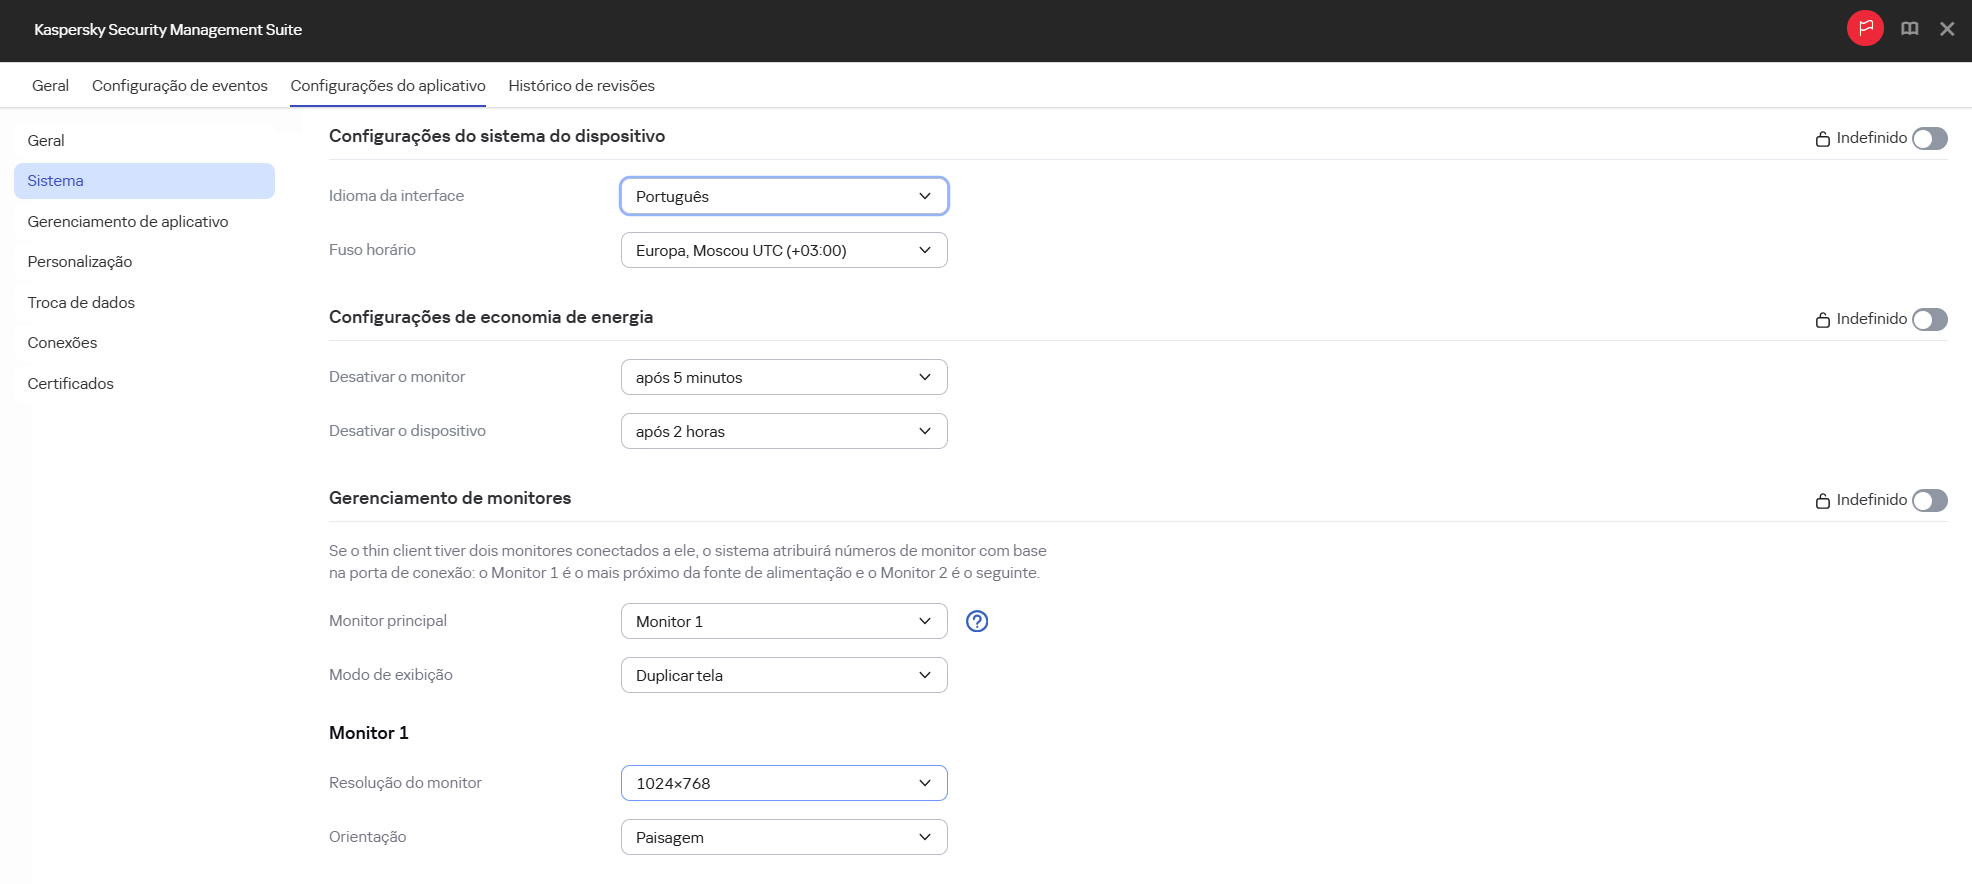Open the Idioma da interface dropdown
Viewport: 1972px width, 884px height.
pos(784,196)
